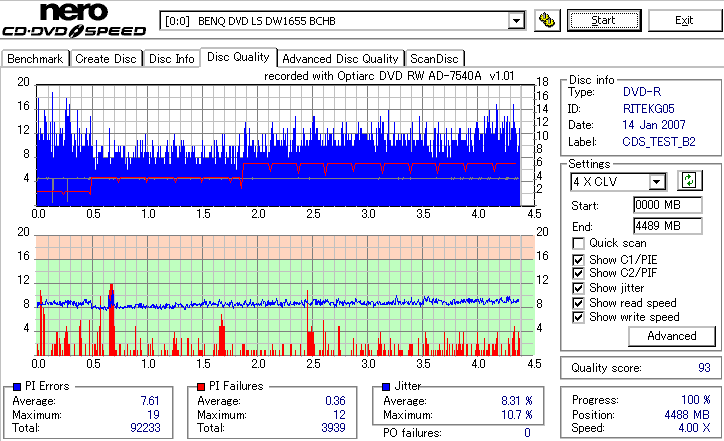The width and height of the screenshot is (724, 441).
Task: Switch to the Benchmark tab
Action: pyautogui.click(x=35, y=59)
